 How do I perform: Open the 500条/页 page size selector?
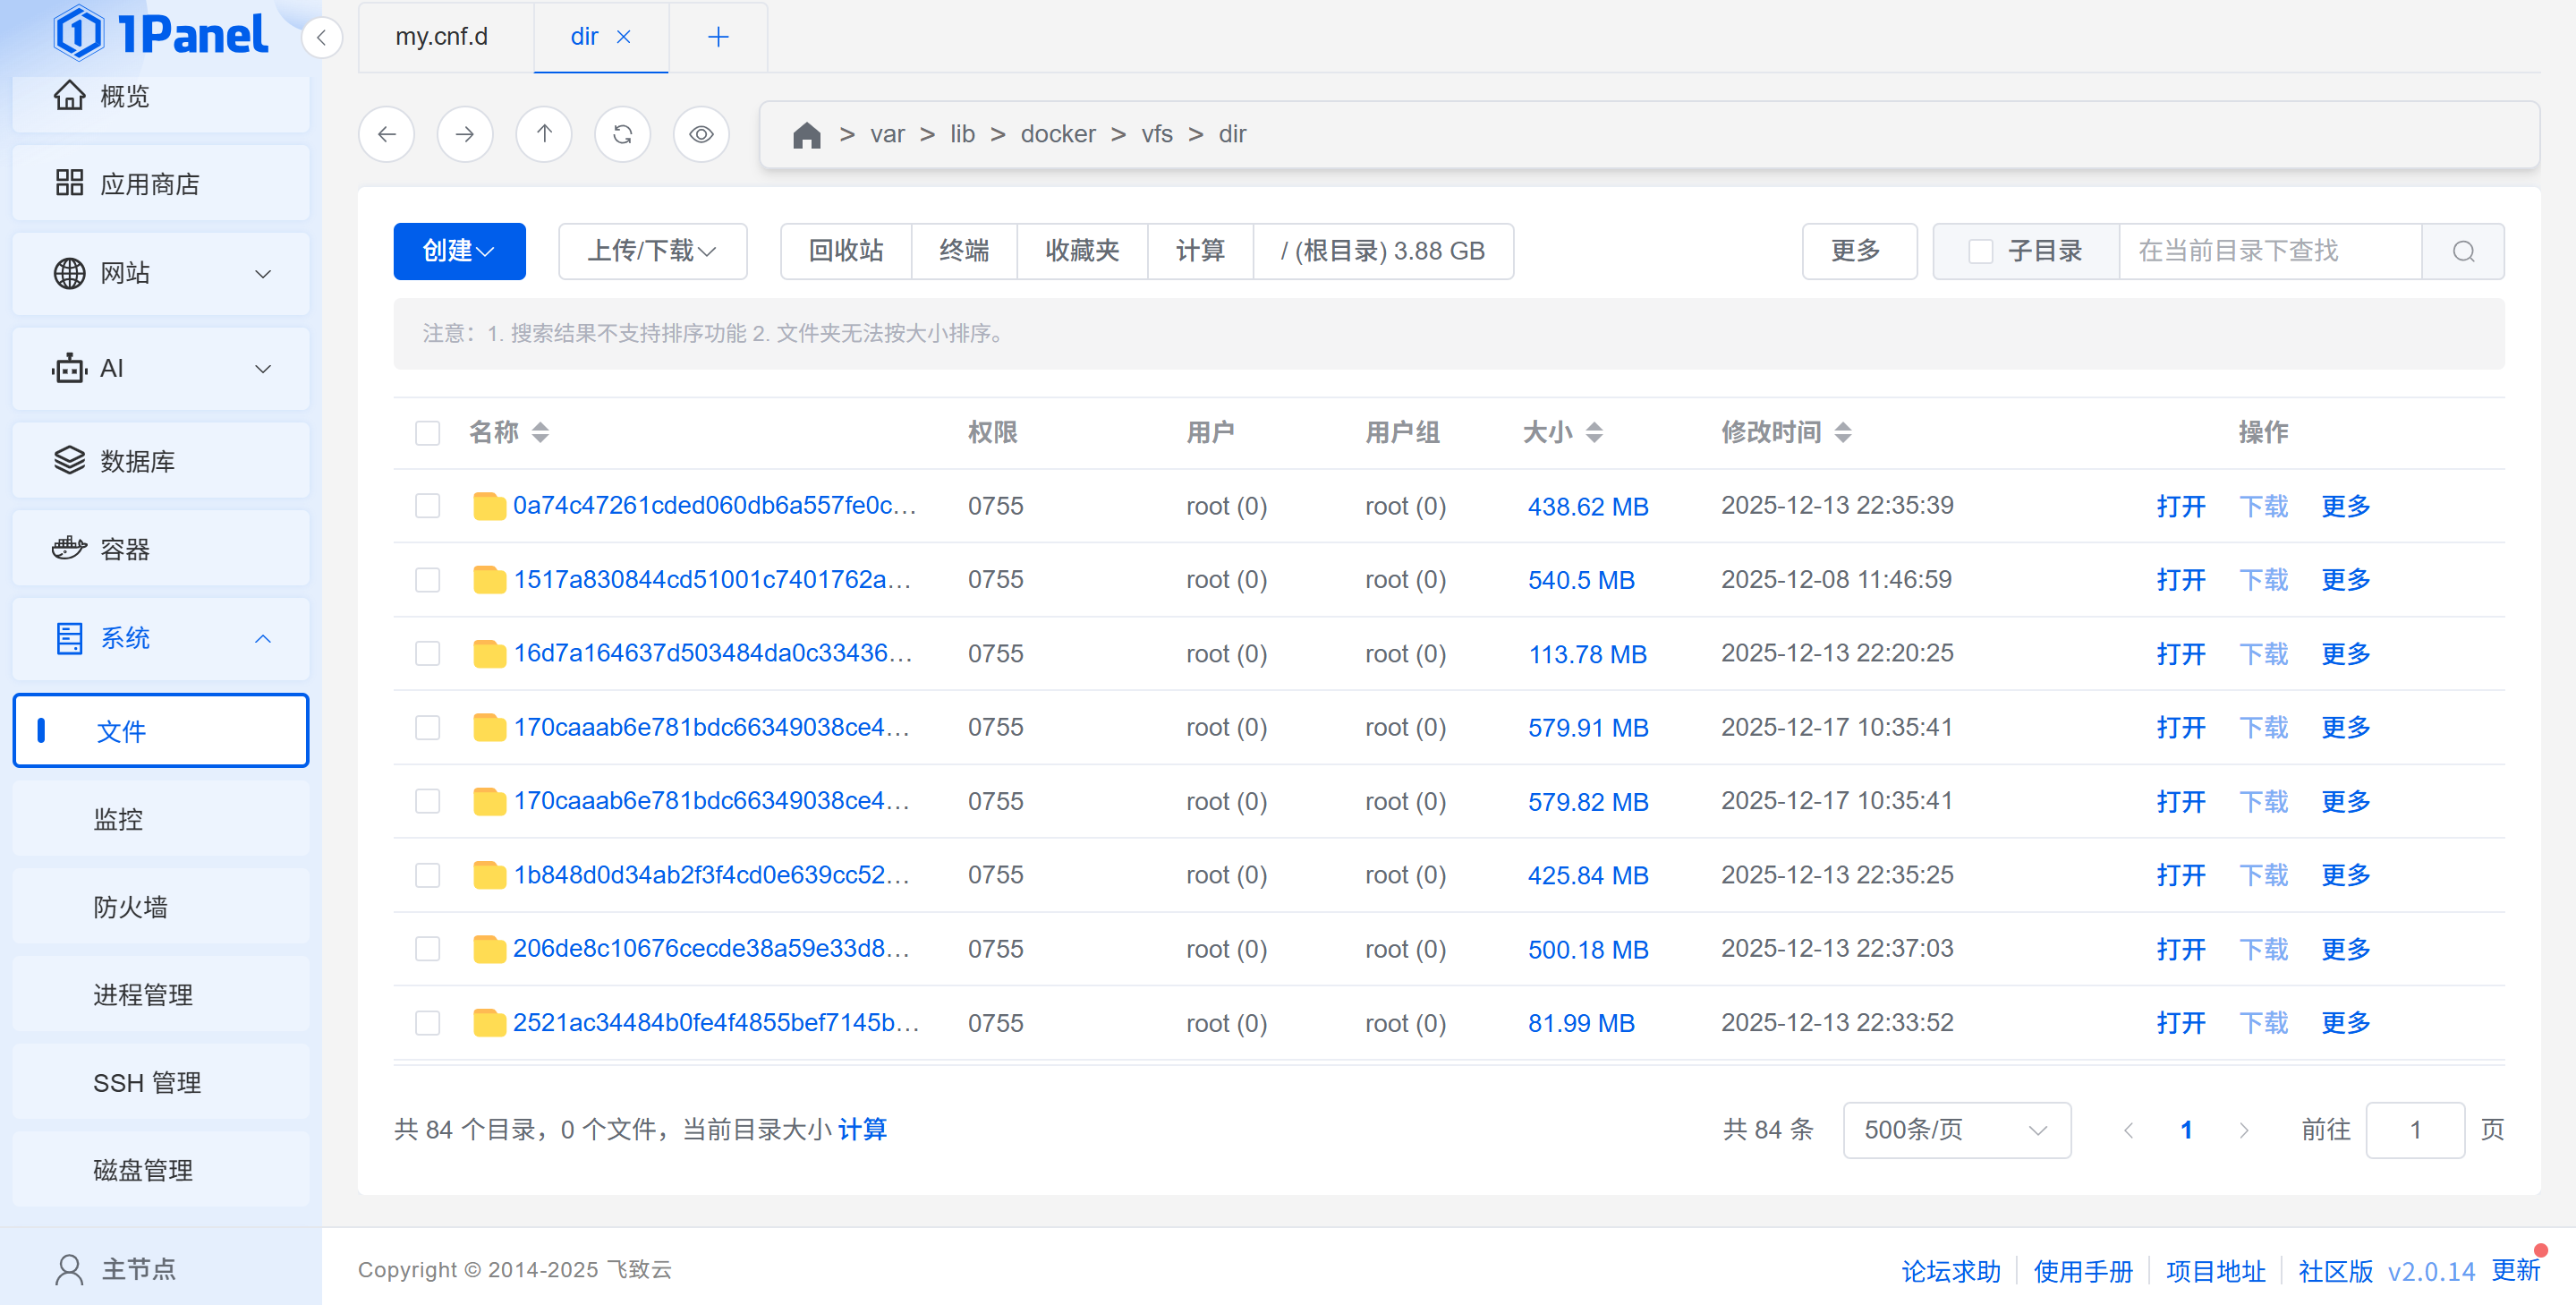pos(1956,1130)
